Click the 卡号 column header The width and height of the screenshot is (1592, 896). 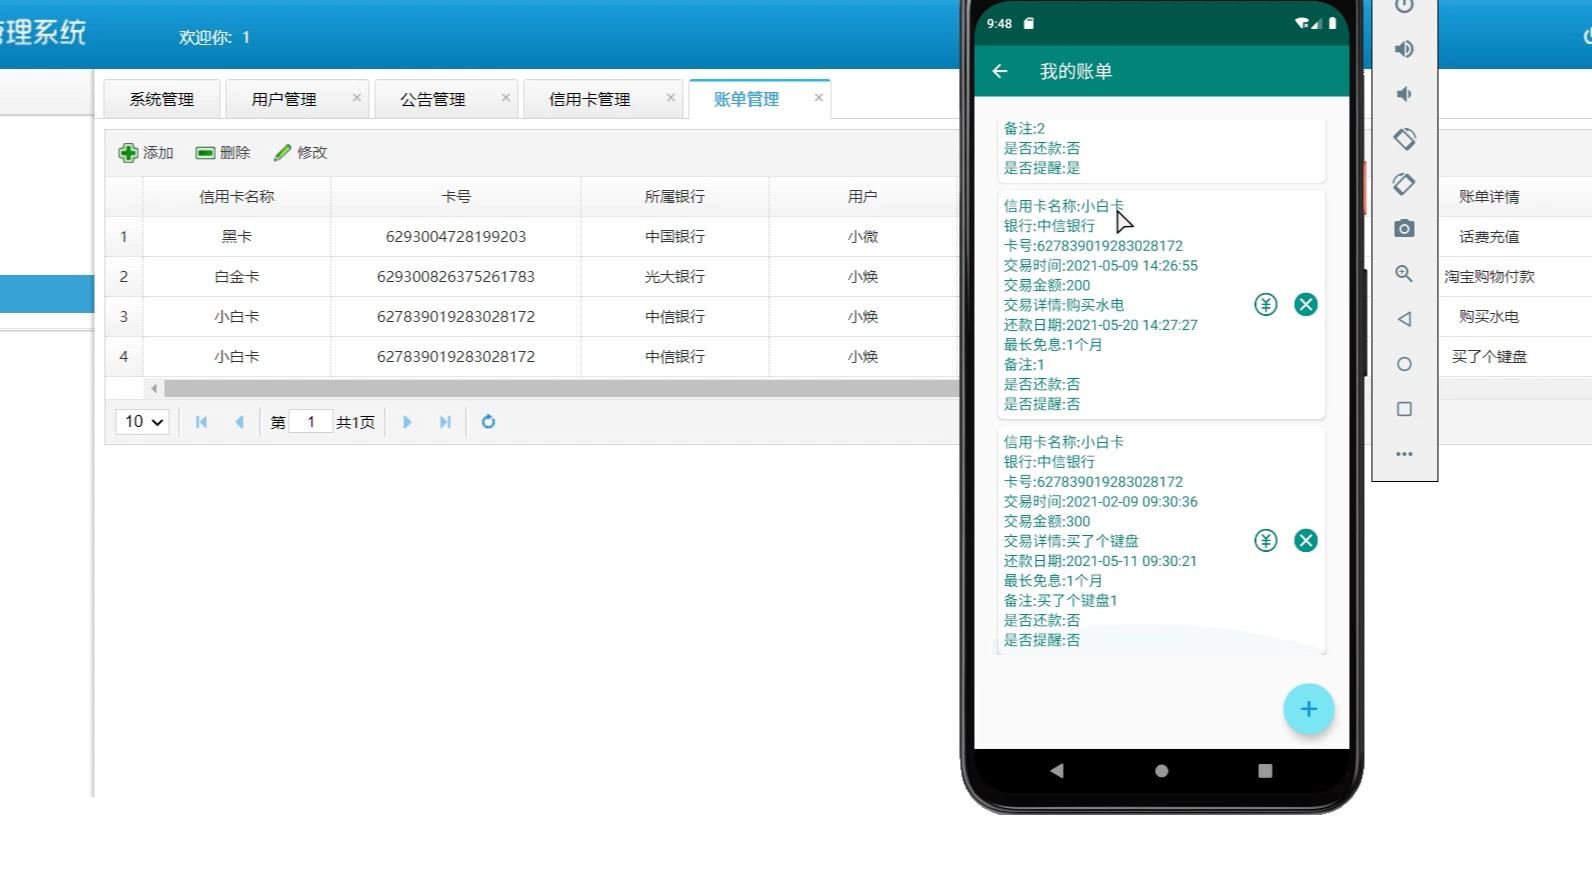coord(456,197)
